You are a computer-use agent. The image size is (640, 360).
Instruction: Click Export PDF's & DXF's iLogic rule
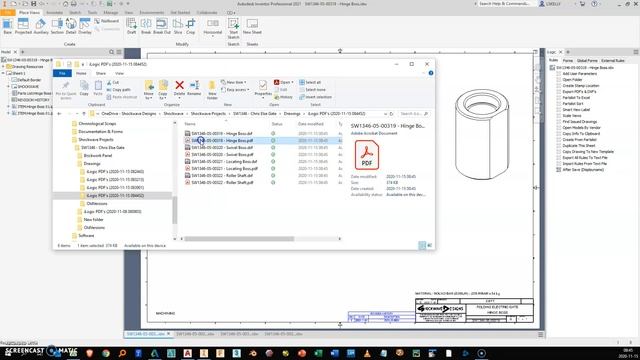tap(579, 92)
